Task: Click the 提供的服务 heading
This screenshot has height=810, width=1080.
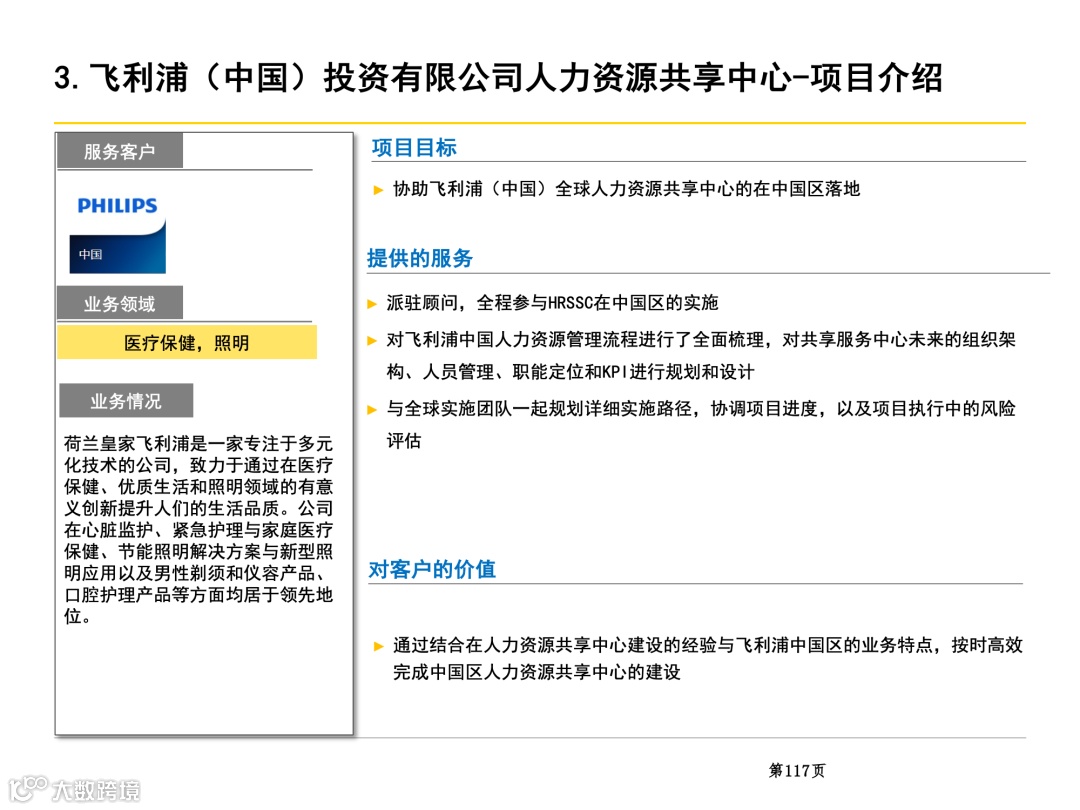Action: click(419, 258)
